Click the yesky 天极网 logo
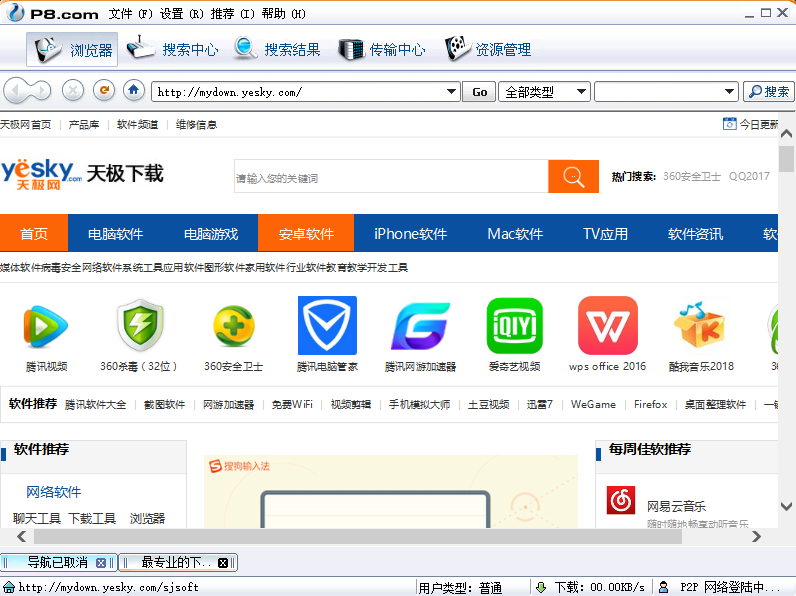 [41, 174]
